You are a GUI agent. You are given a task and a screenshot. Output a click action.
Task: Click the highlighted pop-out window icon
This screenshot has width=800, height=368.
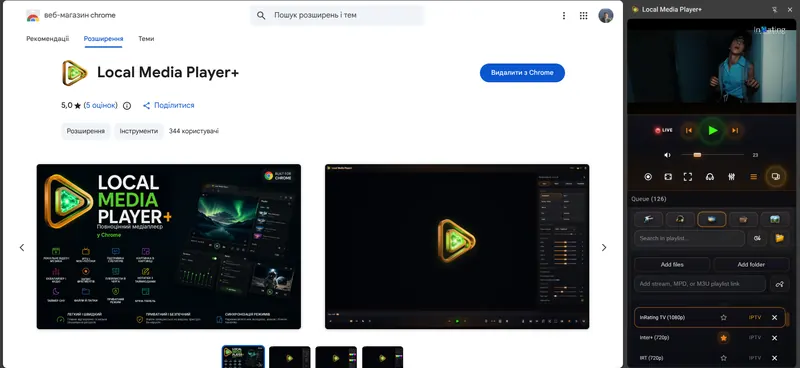click(776, 177)
